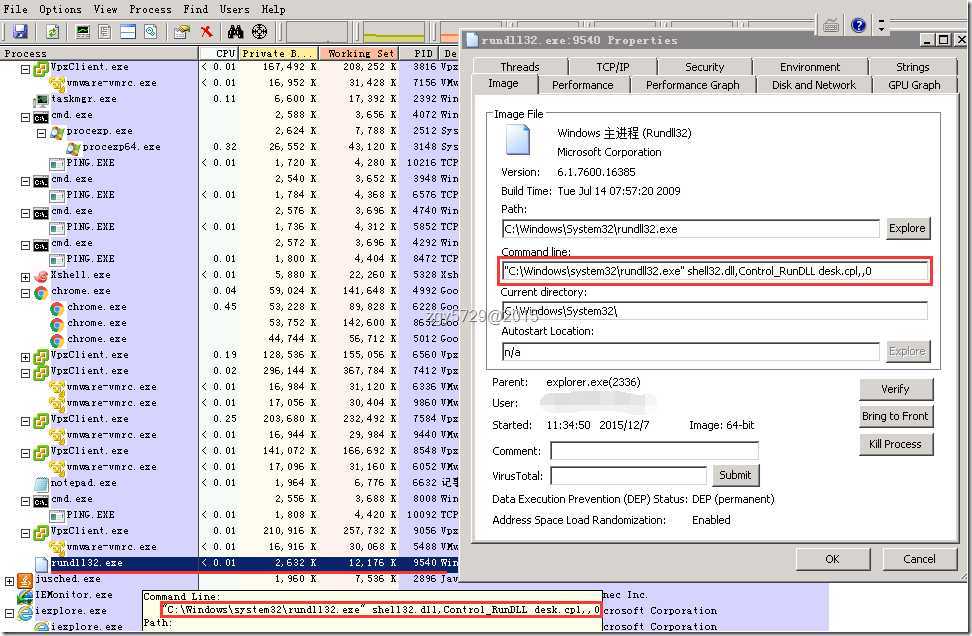
Task: Click Cancel in Properties dialog
Action: click(x=919, y=559)
